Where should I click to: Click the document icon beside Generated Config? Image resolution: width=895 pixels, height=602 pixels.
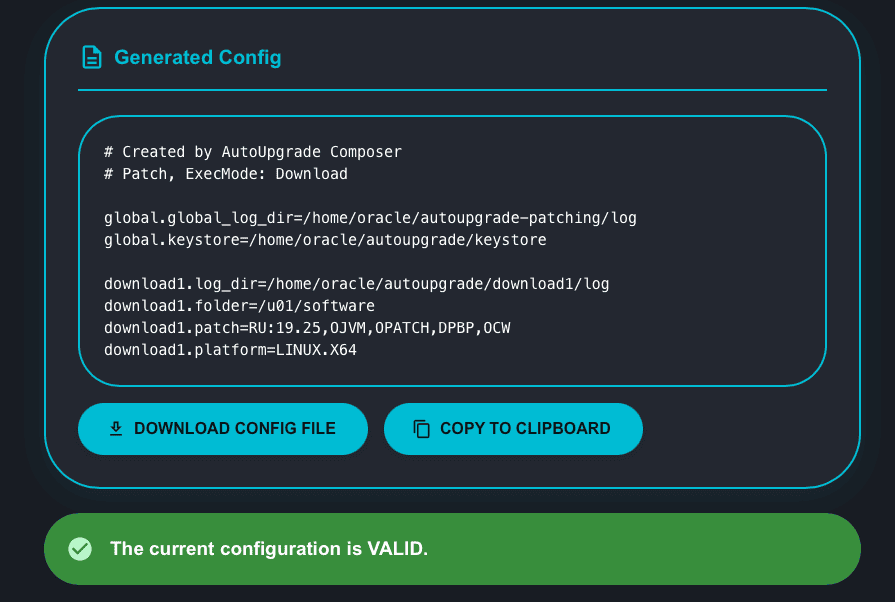91,57
